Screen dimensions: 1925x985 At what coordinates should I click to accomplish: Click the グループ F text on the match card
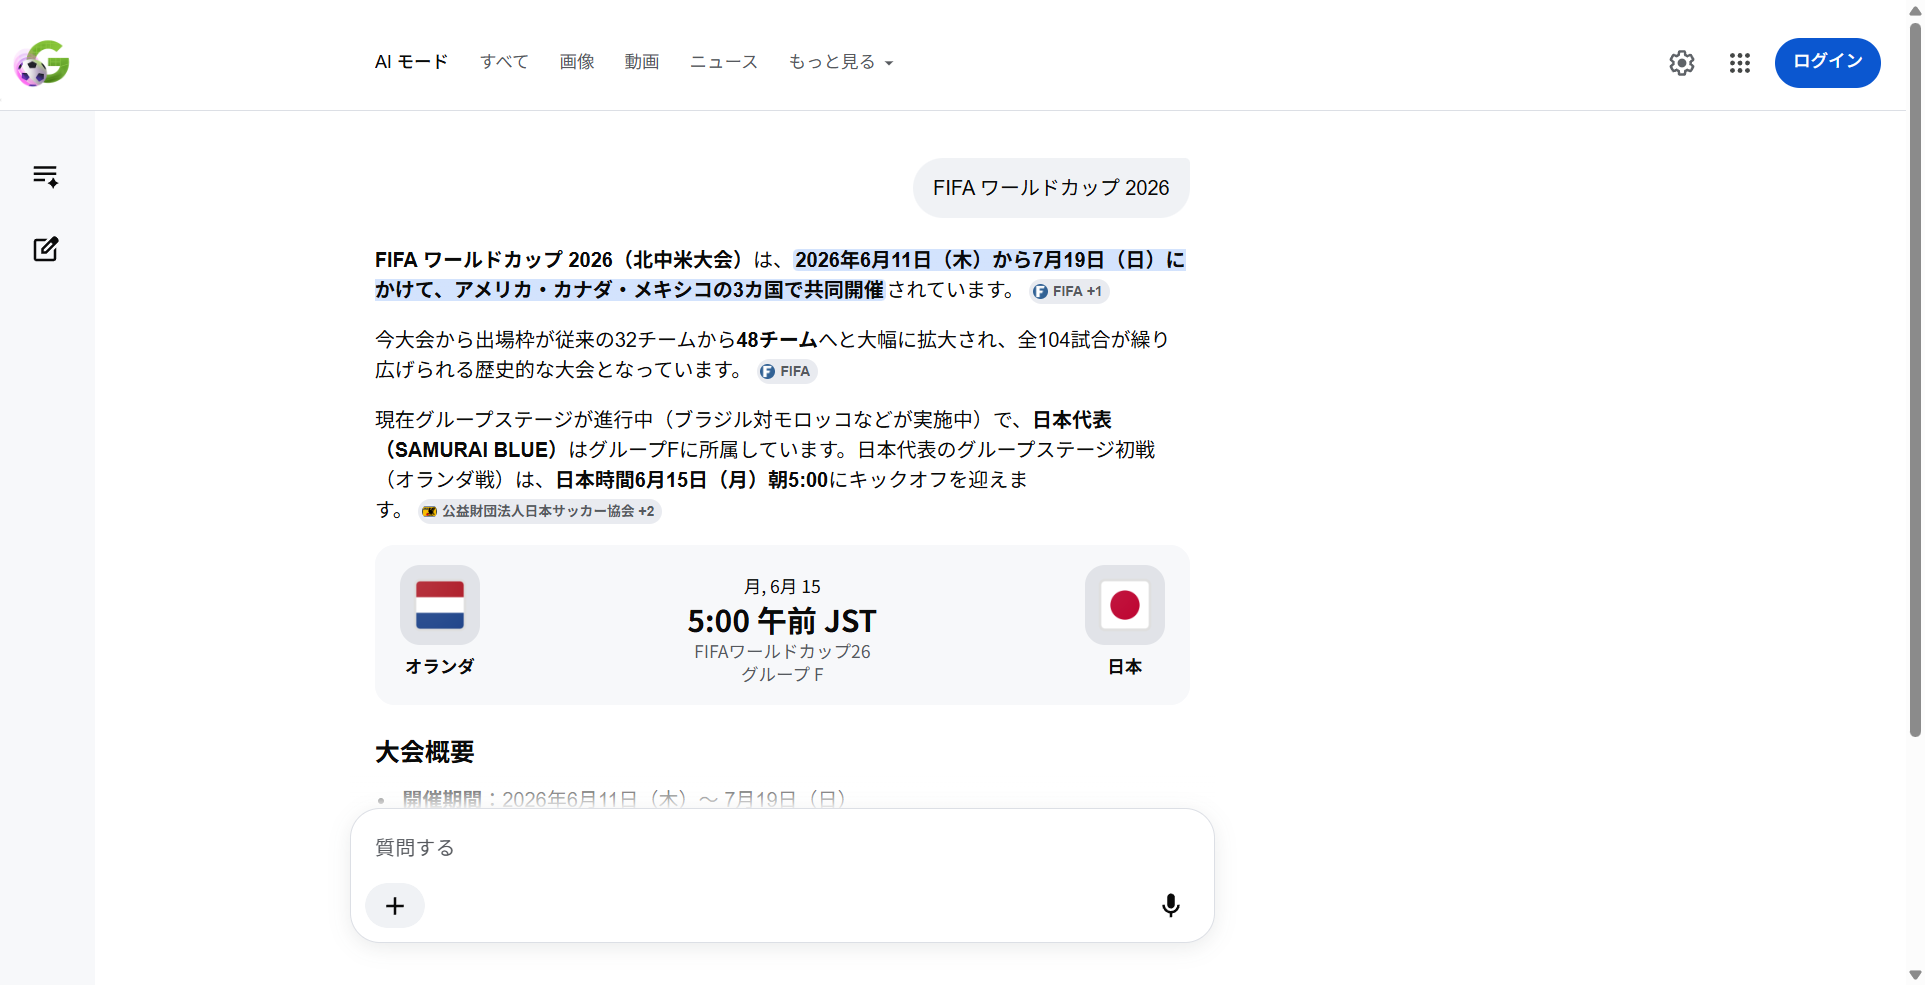point(782,675)
